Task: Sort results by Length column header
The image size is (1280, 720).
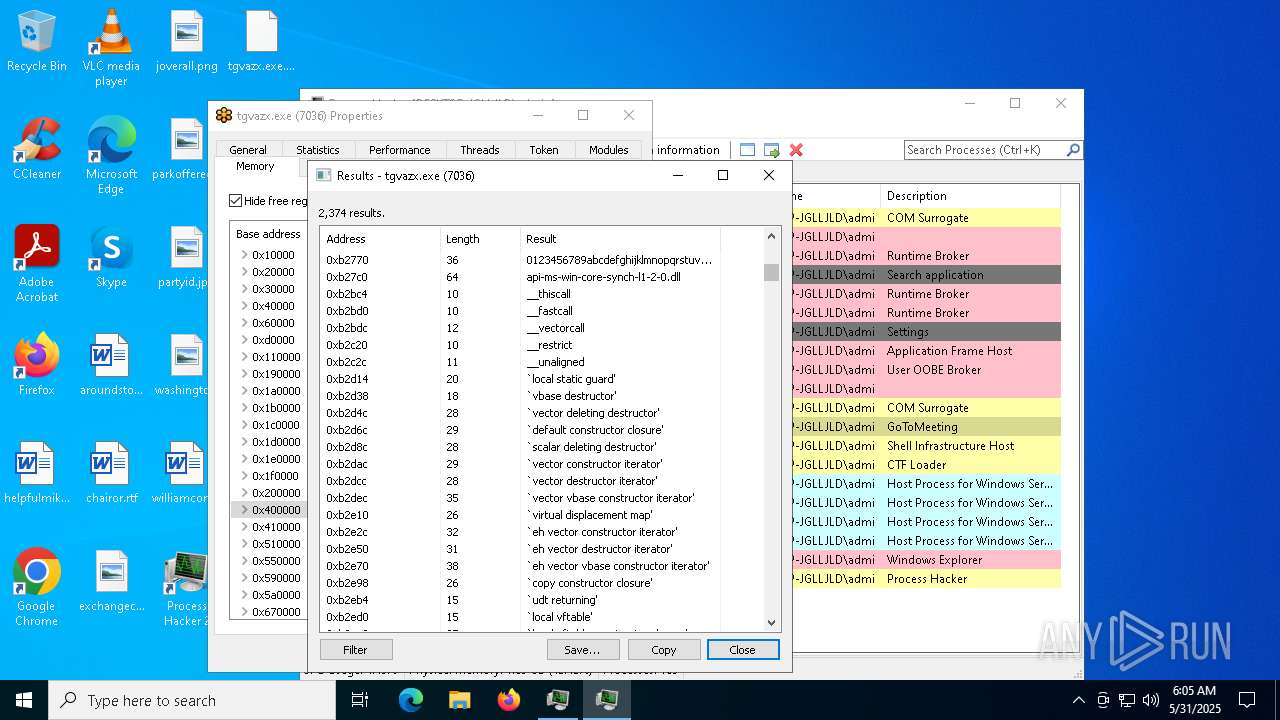Action: (x=480, y=239)
